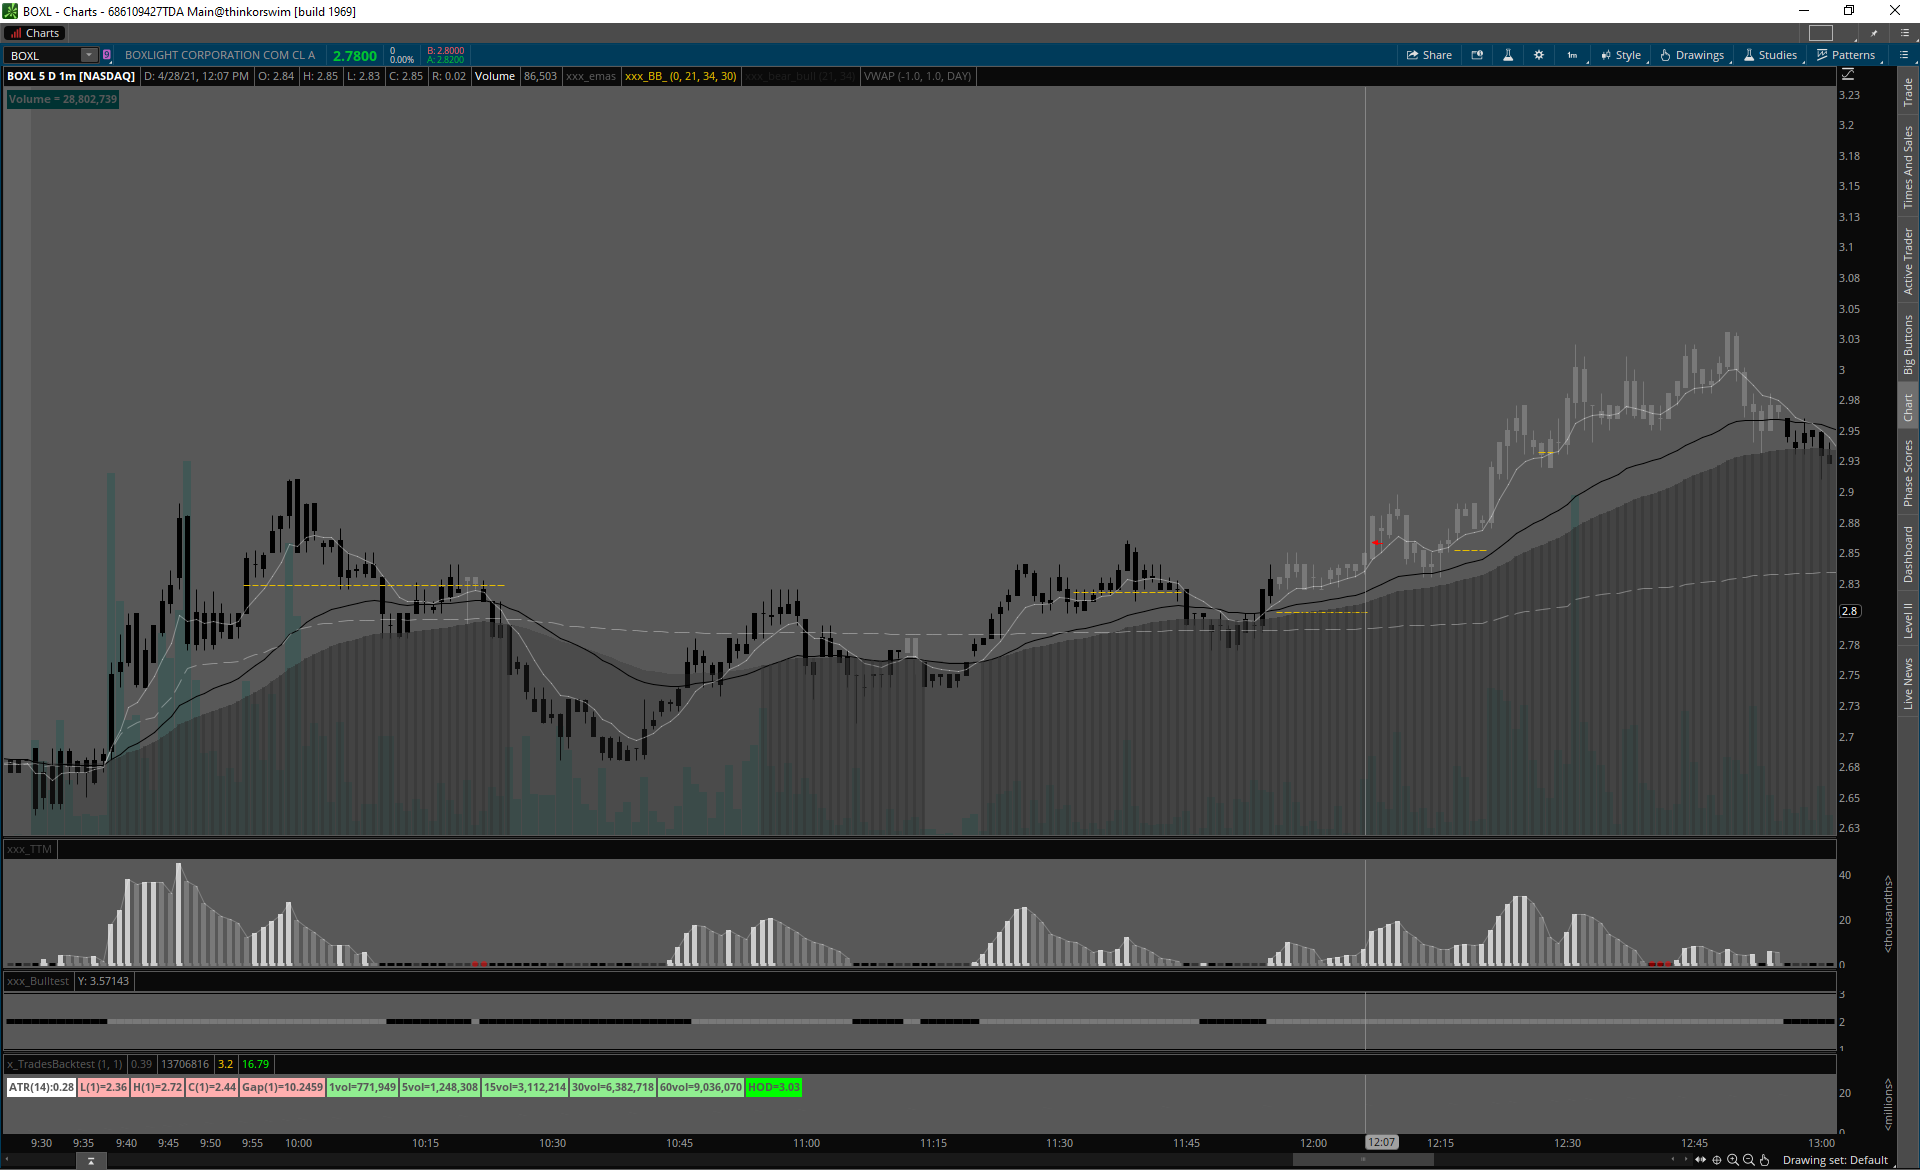This screenshot has width=1920, height=1170.
Task: Open the Drawings menu
Action: click(x=1692, y=55)
